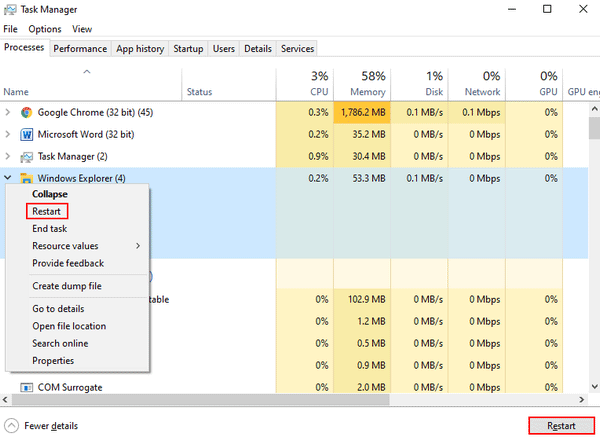Image resolution: width=600 pixels, height=441 pixels.
Task: Switch to the App history tab
Action: [x=140, y=49]
